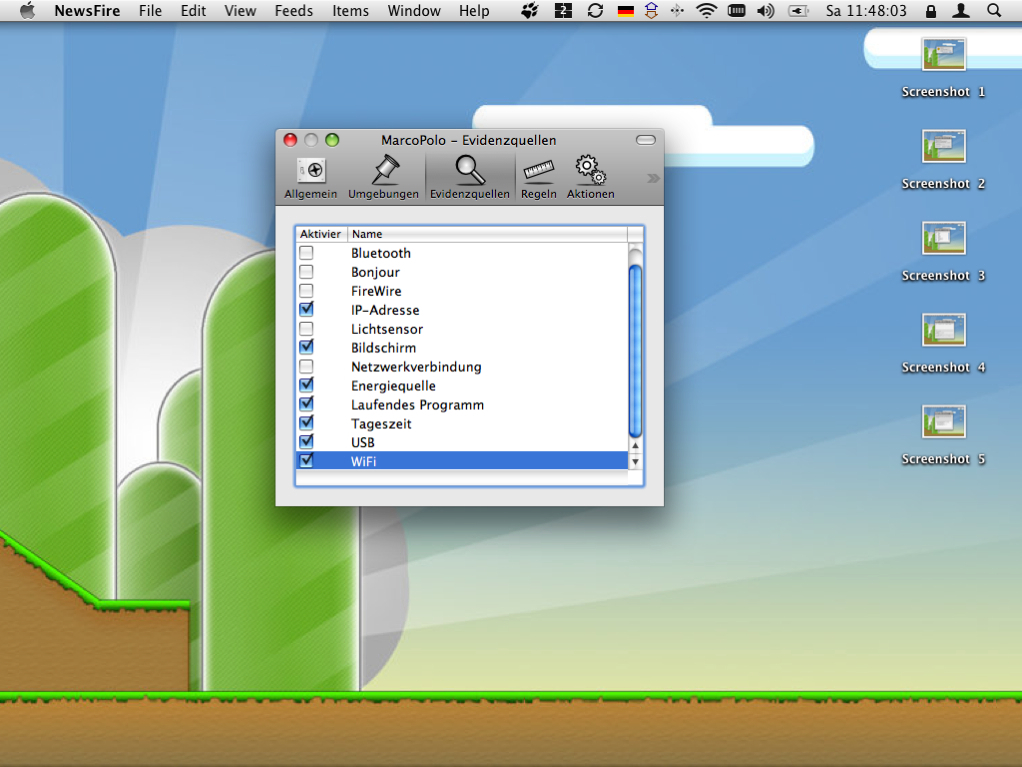Open the File menu
Screen dimensions: 1022x767
151,10
